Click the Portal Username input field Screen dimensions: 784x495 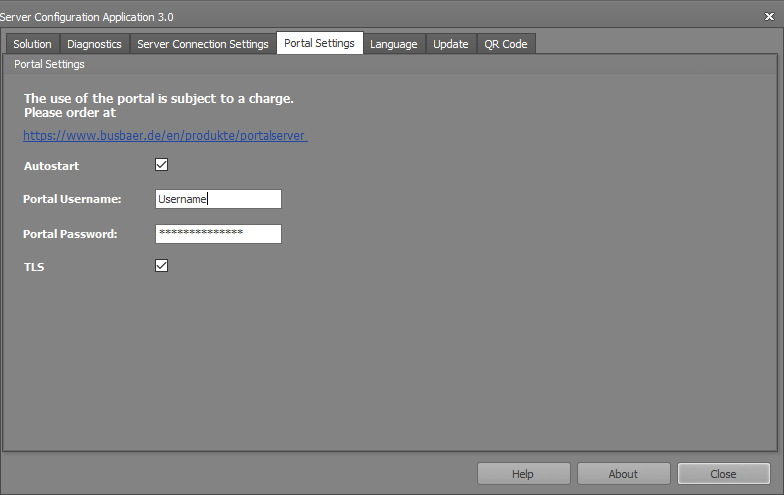point(218,199)
